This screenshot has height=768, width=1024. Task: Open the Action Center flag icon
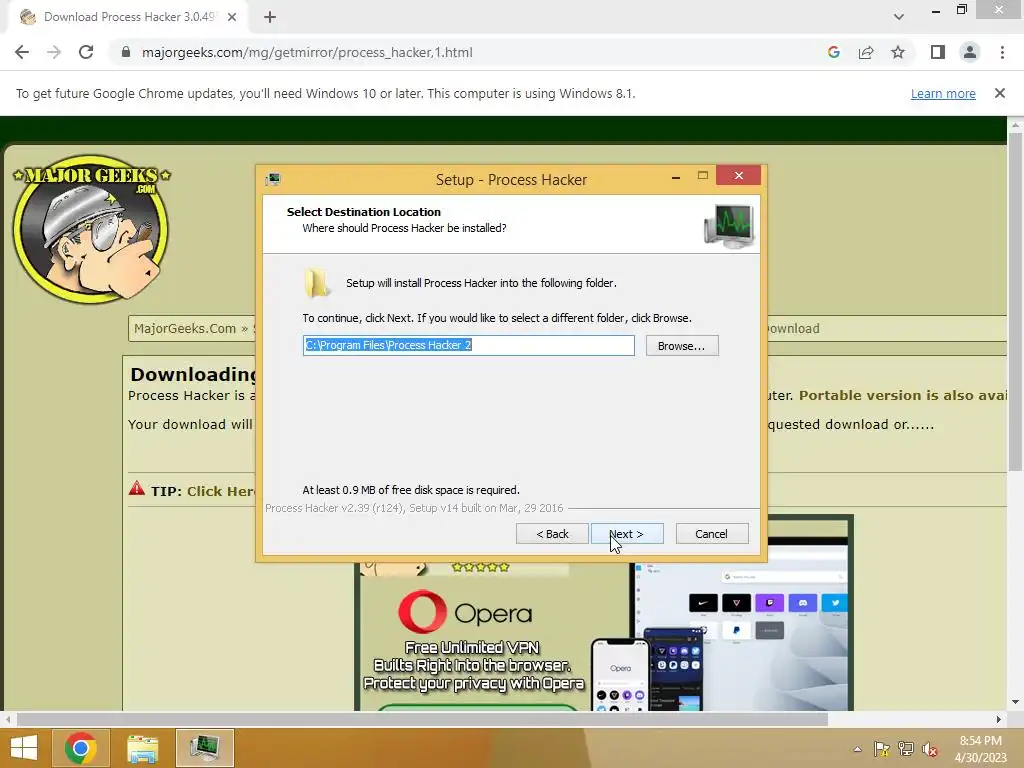pos(882,749)
